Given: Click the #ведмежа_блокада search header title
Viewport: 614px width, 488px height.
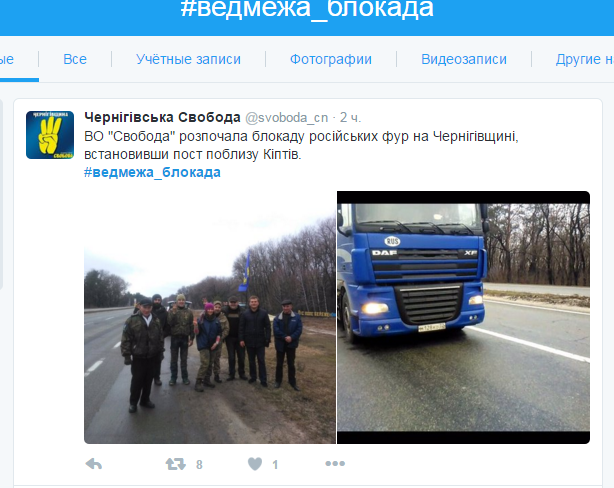Looking at the screenshot, I should click(x=307, y=9).
